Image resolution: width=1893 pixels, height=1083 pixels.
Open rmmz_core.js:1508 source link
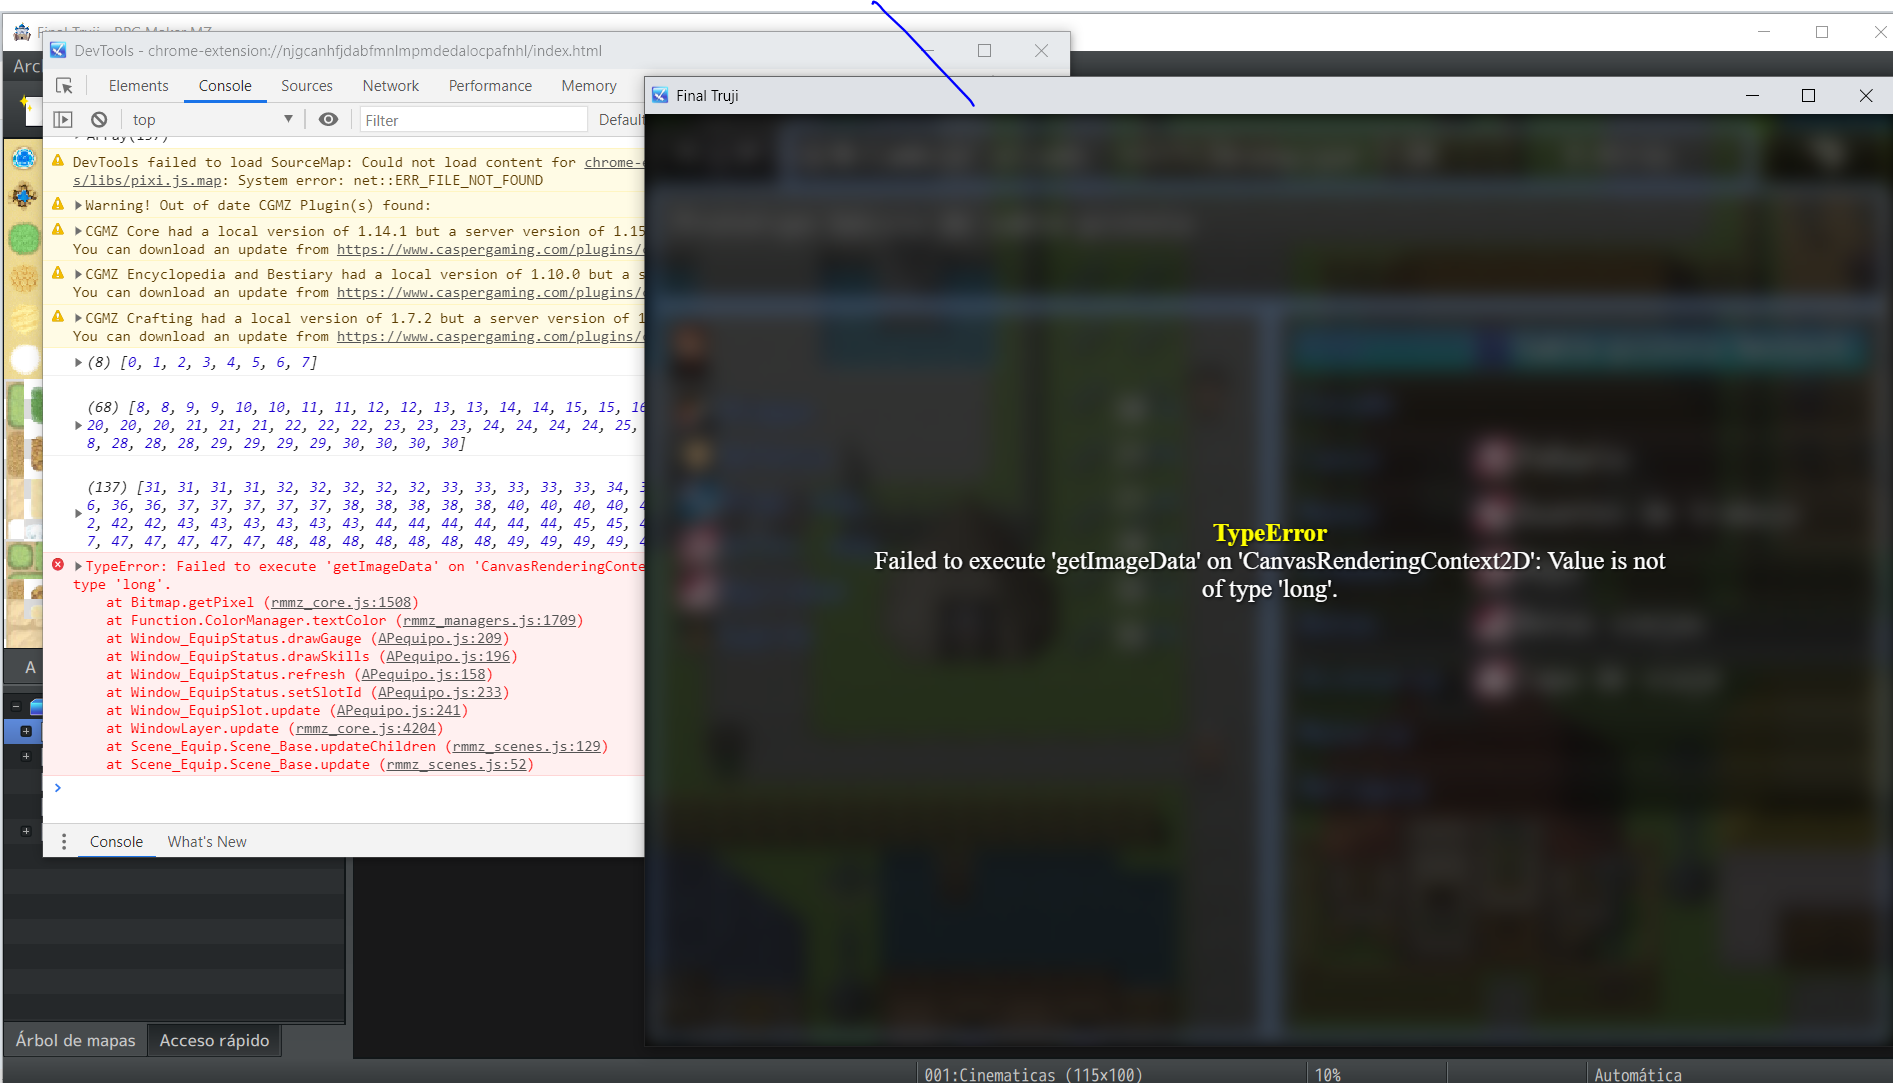coord(341,602)
